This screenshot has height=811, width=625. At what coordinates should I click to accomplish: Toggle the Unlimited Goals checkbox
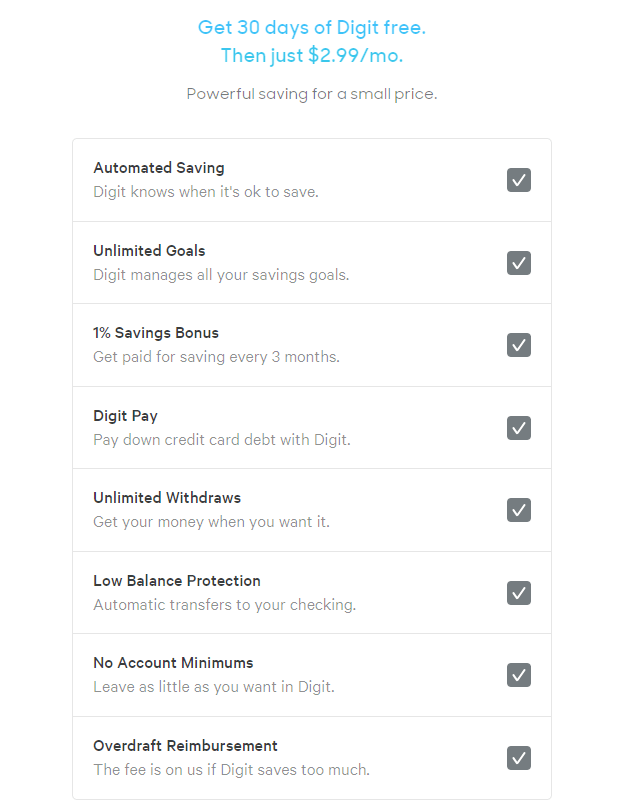tap(518, 263)
